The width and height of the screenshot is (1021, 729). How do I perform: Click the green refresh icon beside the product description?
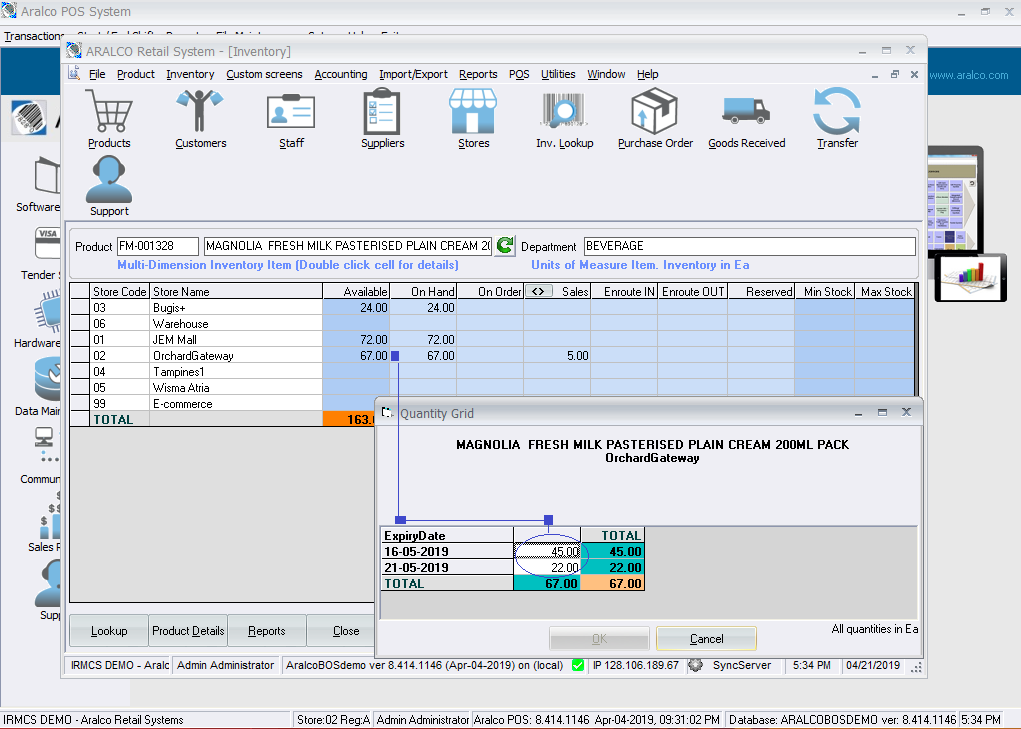pyautogui.click(x=504, y=245)
